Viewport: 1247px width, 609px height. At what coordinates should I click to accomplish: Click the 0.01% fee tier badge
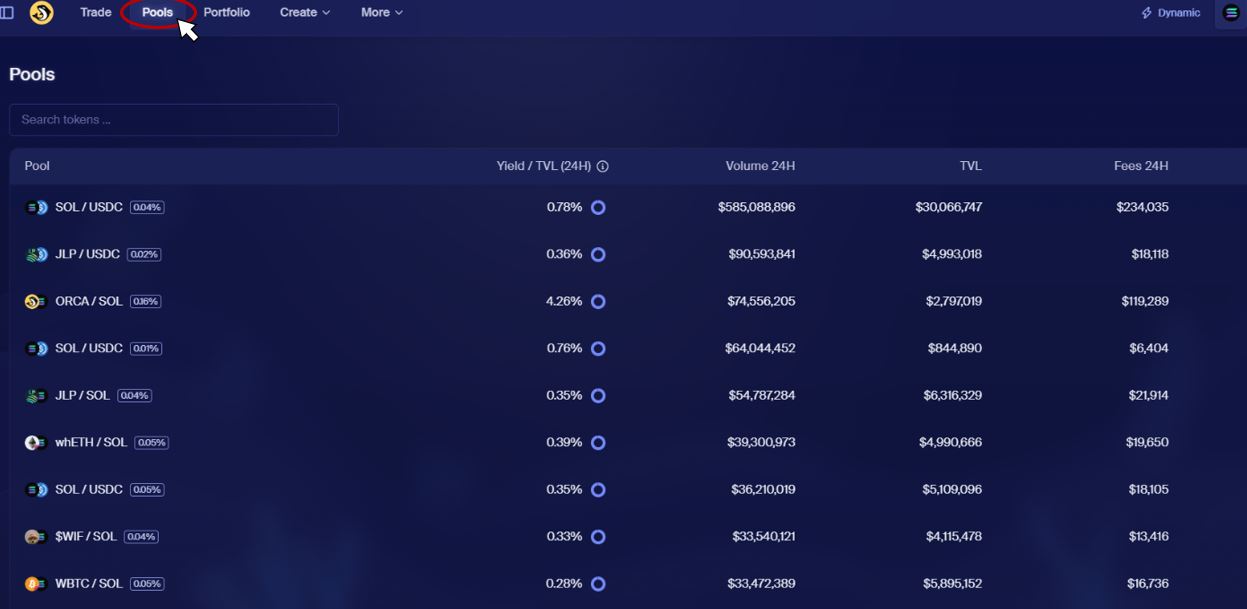coord(146,349)
